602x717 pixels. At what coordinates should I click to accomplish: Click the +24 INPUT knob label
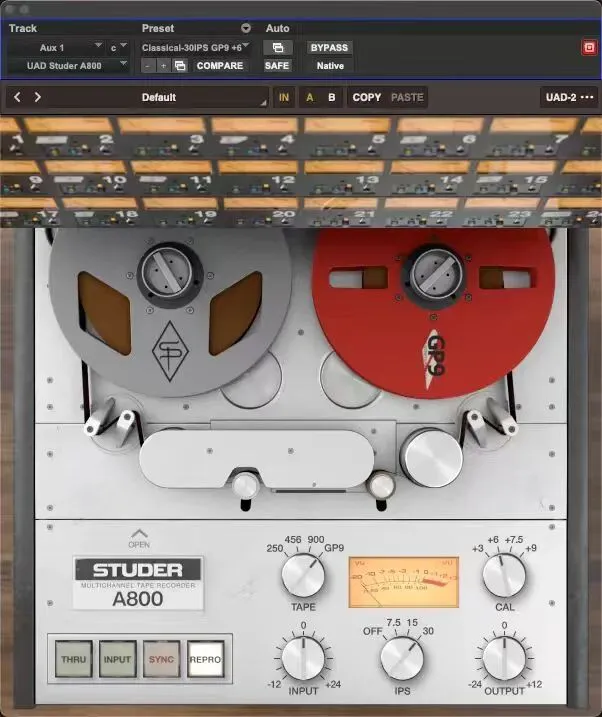pos(333,685)
